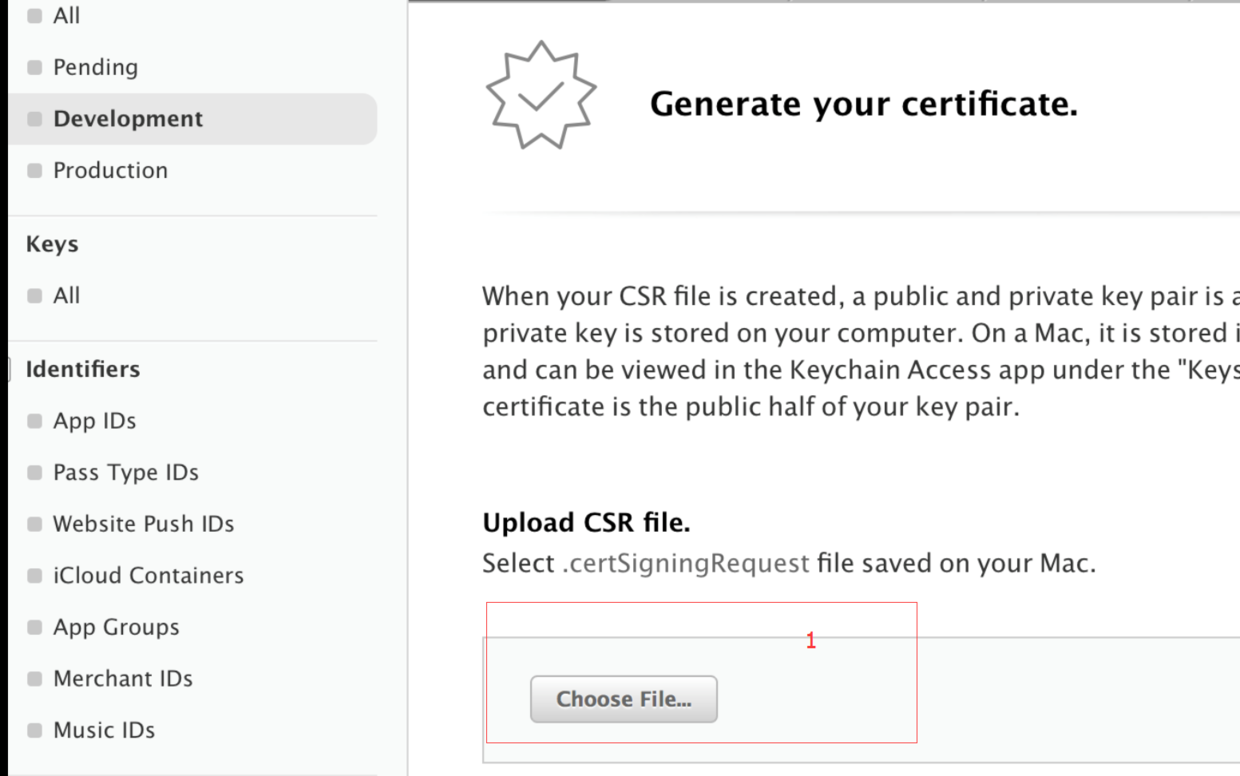Click the square bullet beside Development
1240x776 pixels.
pyautogui.click(x=35, y=119)
